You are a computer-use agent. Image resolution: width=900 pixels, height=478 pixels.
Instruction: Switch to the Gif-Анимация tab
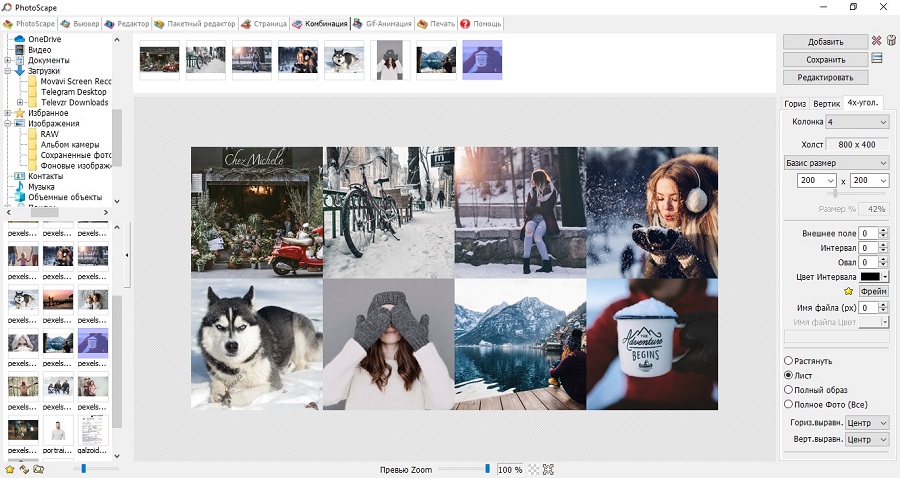point(382,24)
